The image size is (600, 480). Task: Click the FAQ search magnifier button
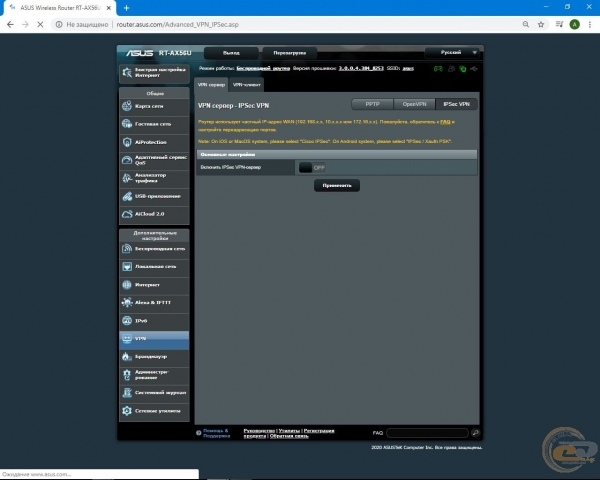click(476, 433)
